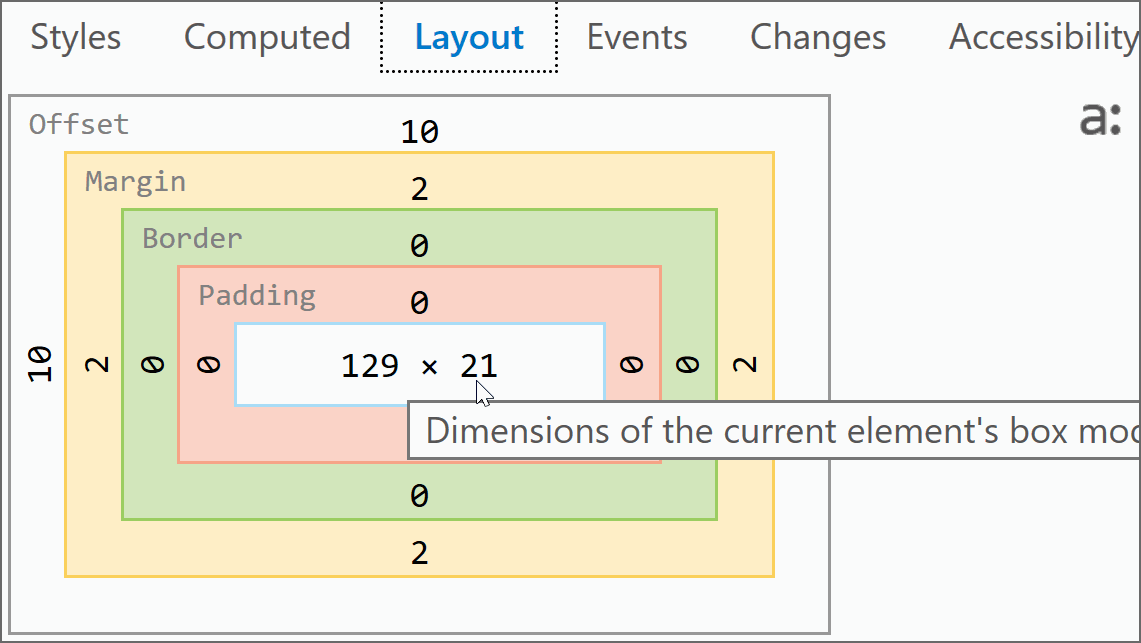Open the Computed tab
Screen dimensions: 1141x643
pos(267,38)
